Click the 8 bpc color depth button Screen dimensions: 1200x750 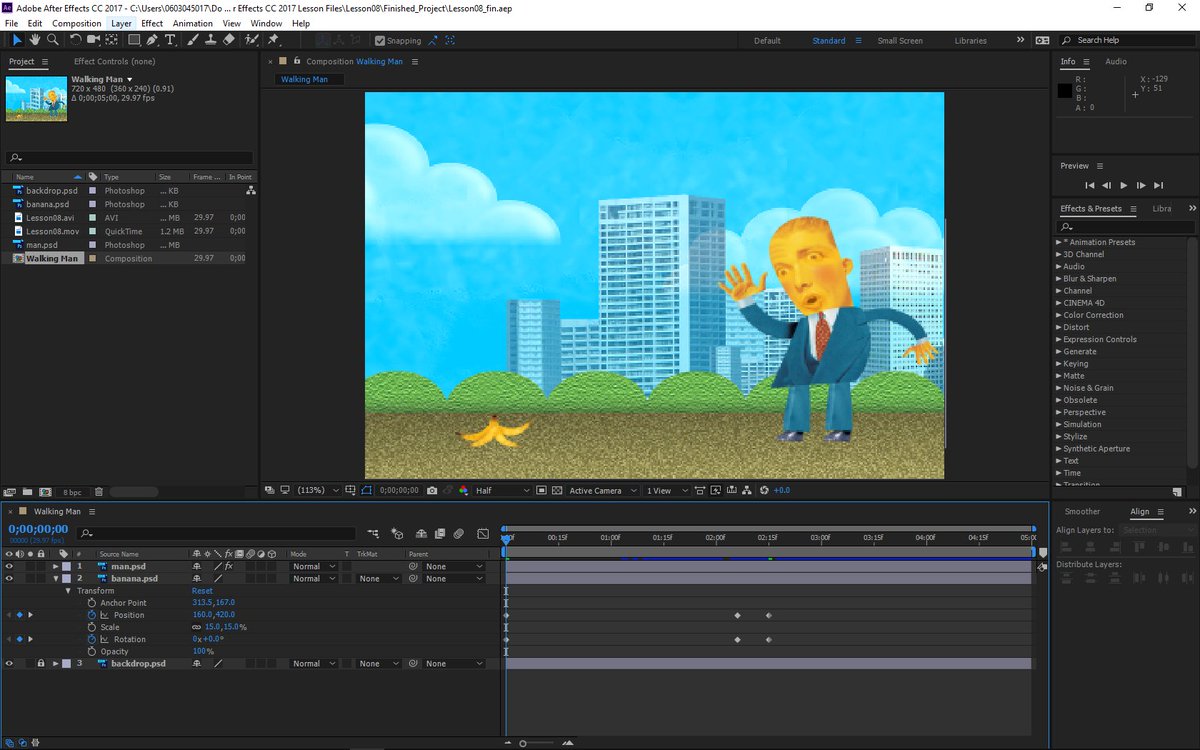73,492
